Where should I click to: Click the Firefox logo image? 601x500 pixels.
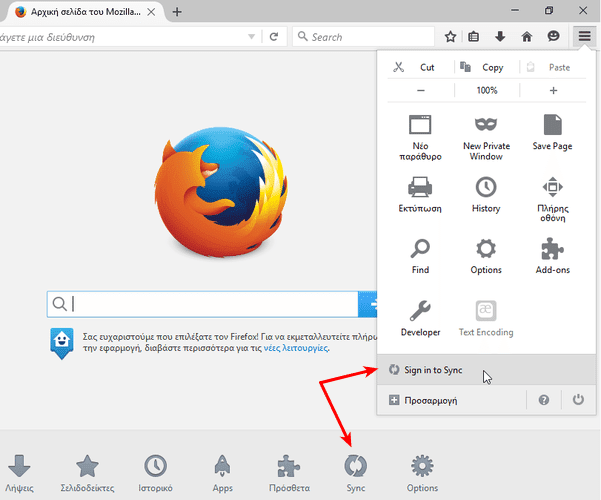pos(221,192)
